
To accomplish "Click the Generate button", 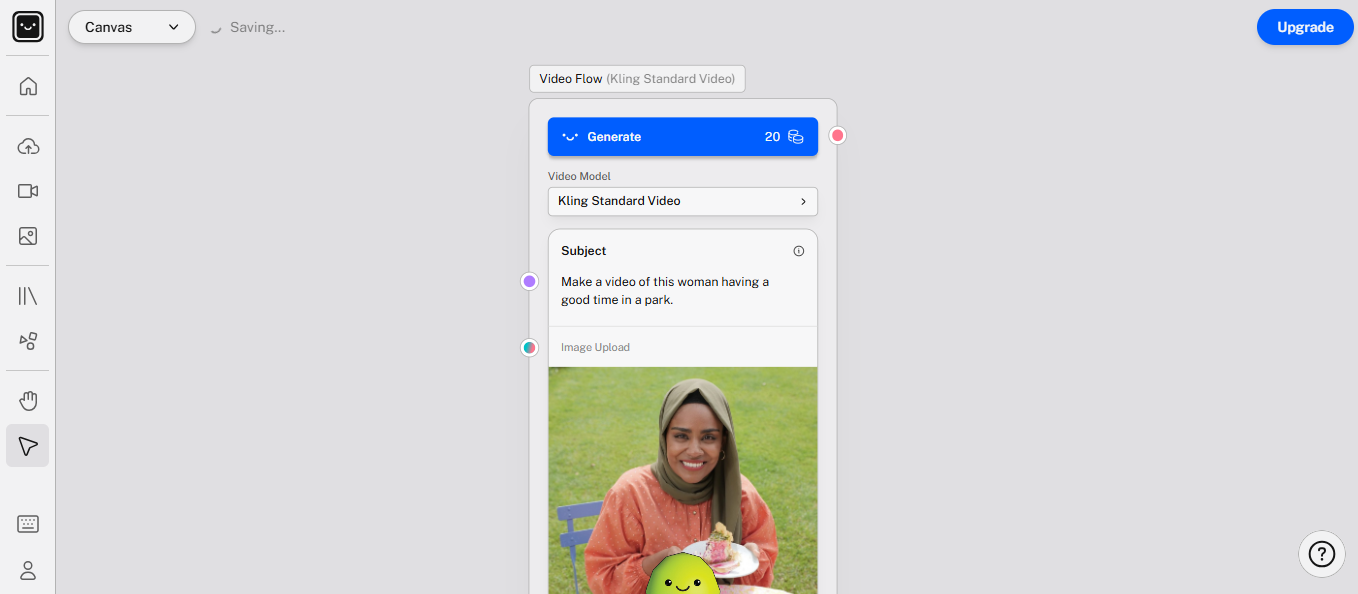I will tap(683, 137).
